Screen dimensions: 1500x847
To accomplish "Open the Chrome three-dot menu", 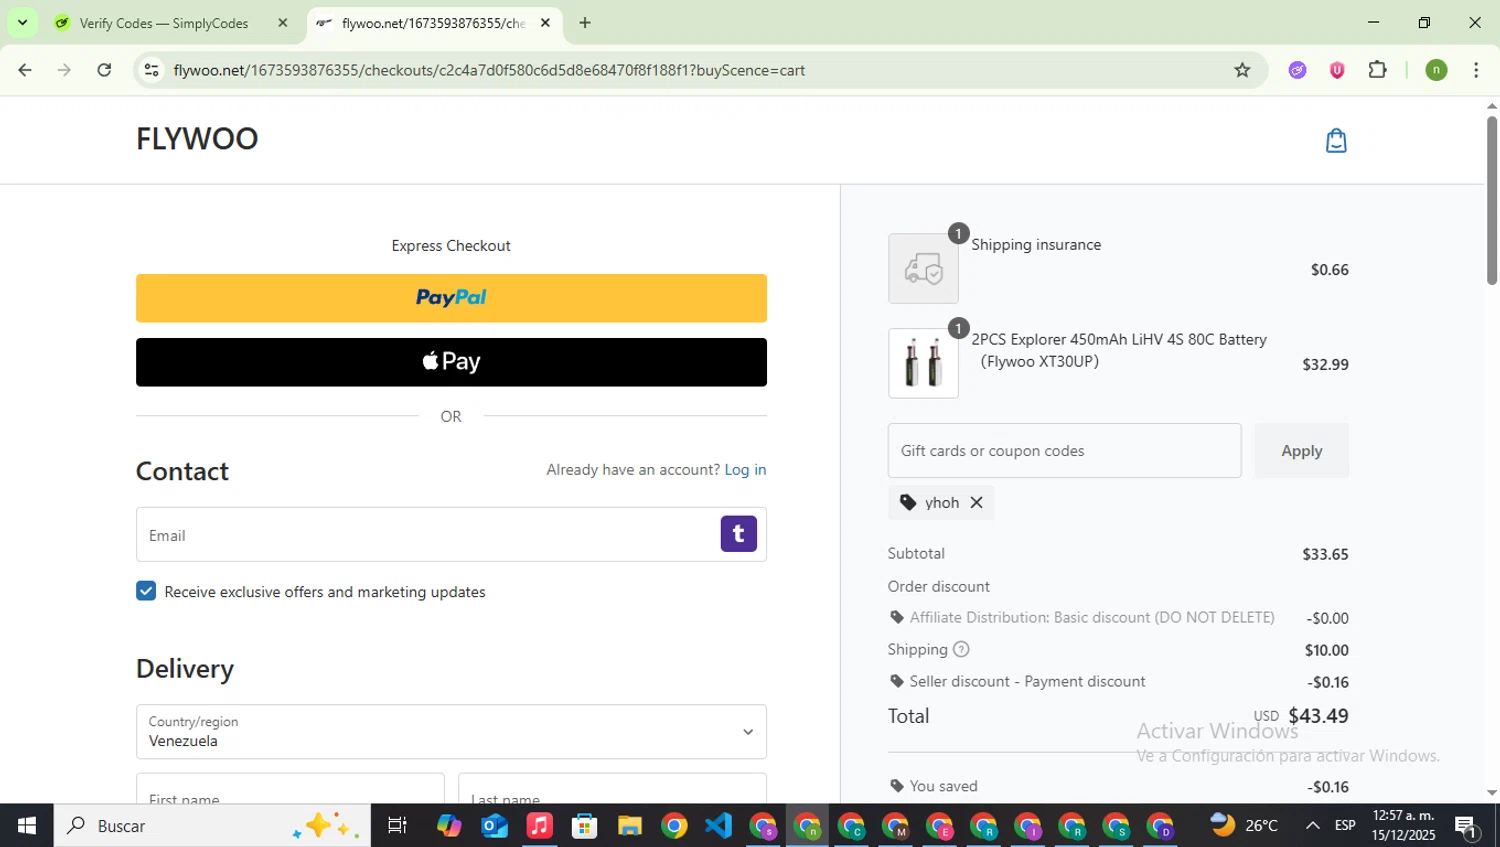I will (x=1476, y=70).
